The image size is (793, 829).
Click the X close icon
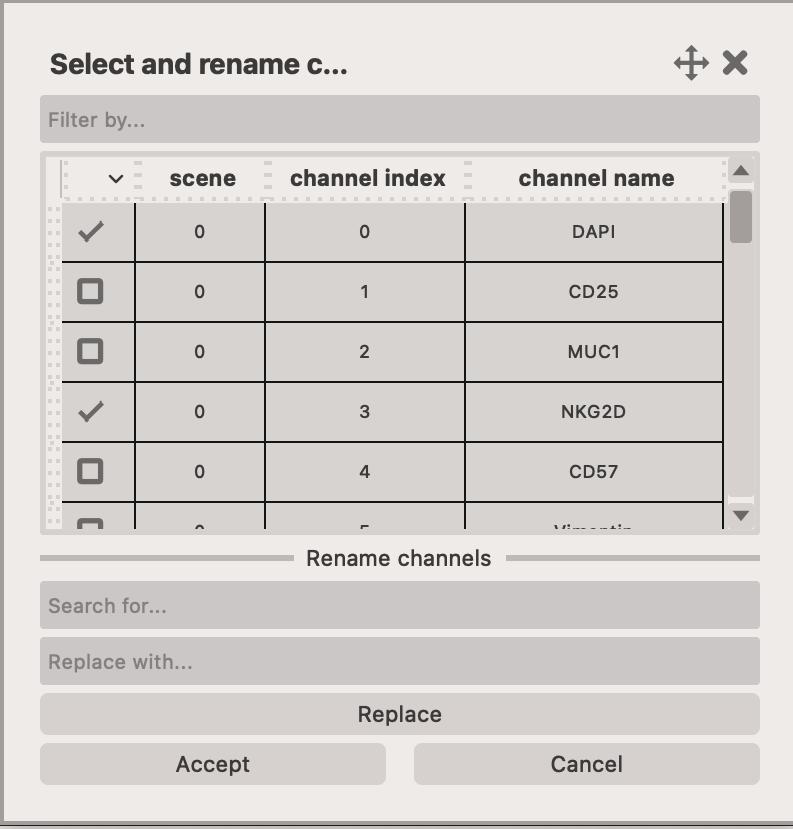(x=735, y=63)
